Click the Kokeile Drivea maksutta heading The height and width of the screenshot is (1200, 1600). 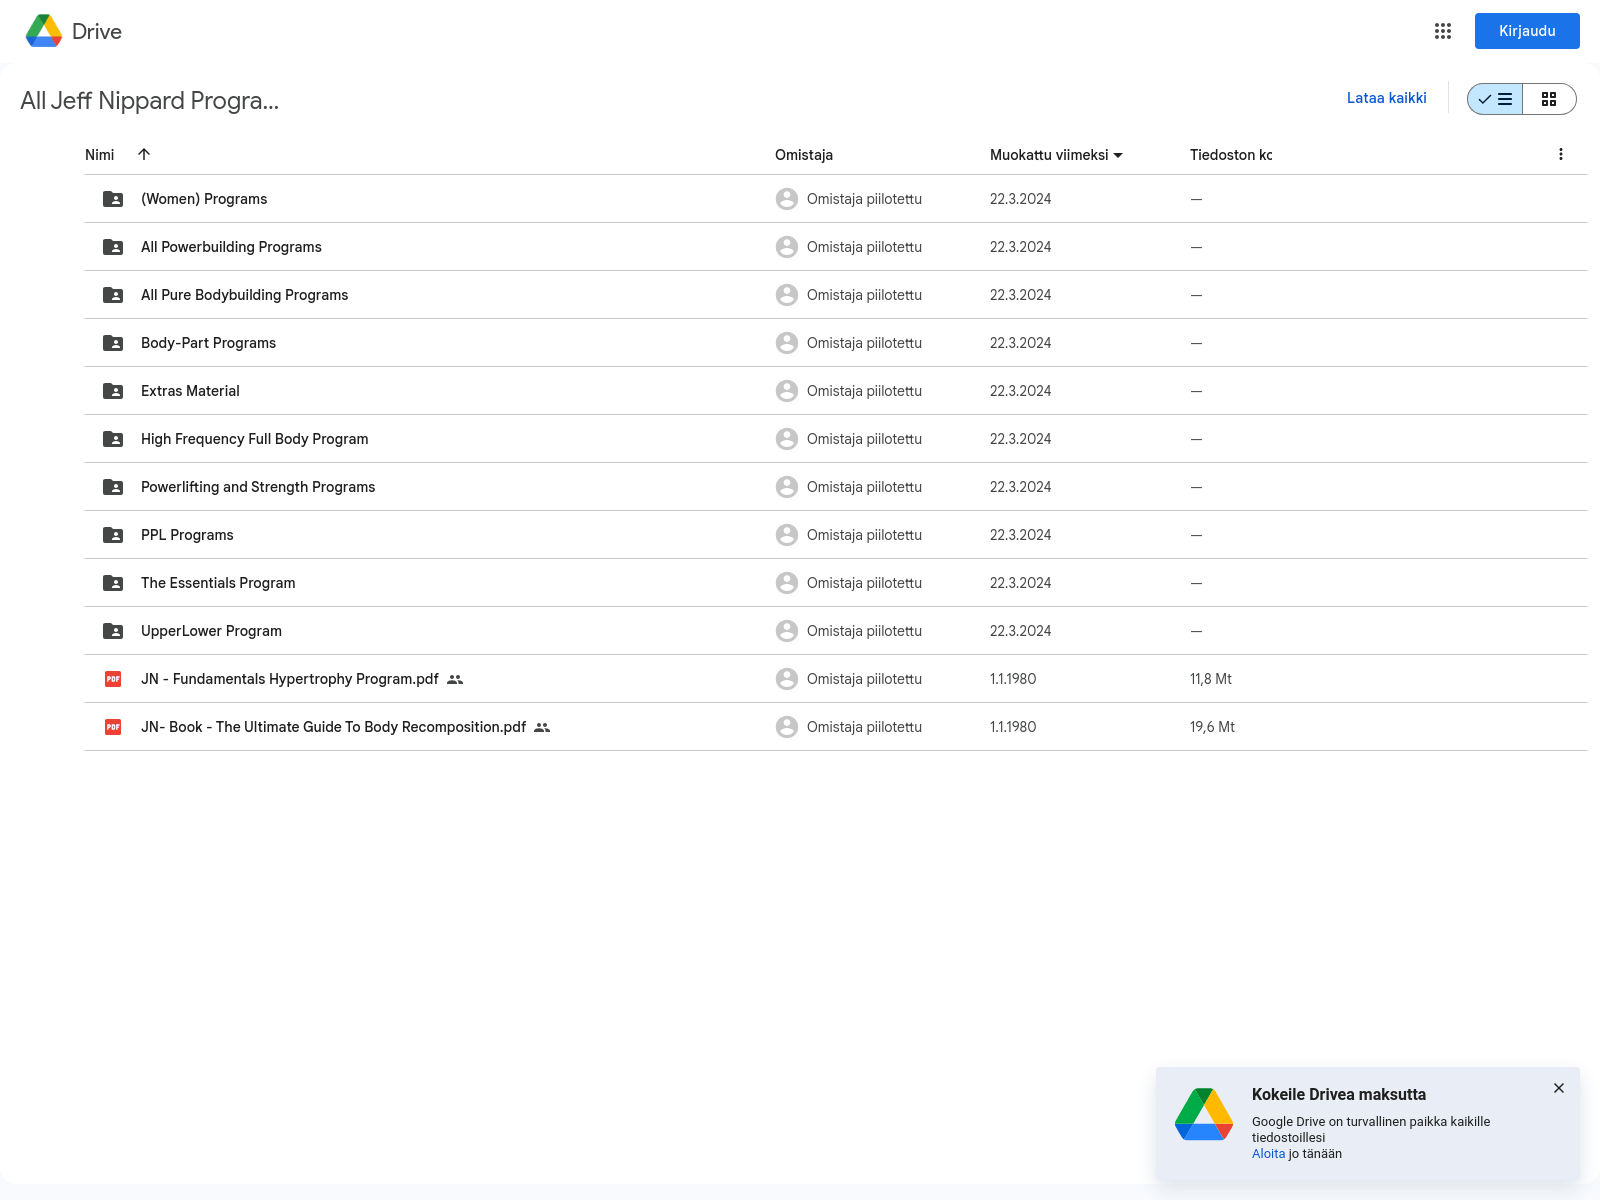(1339, 1095)
